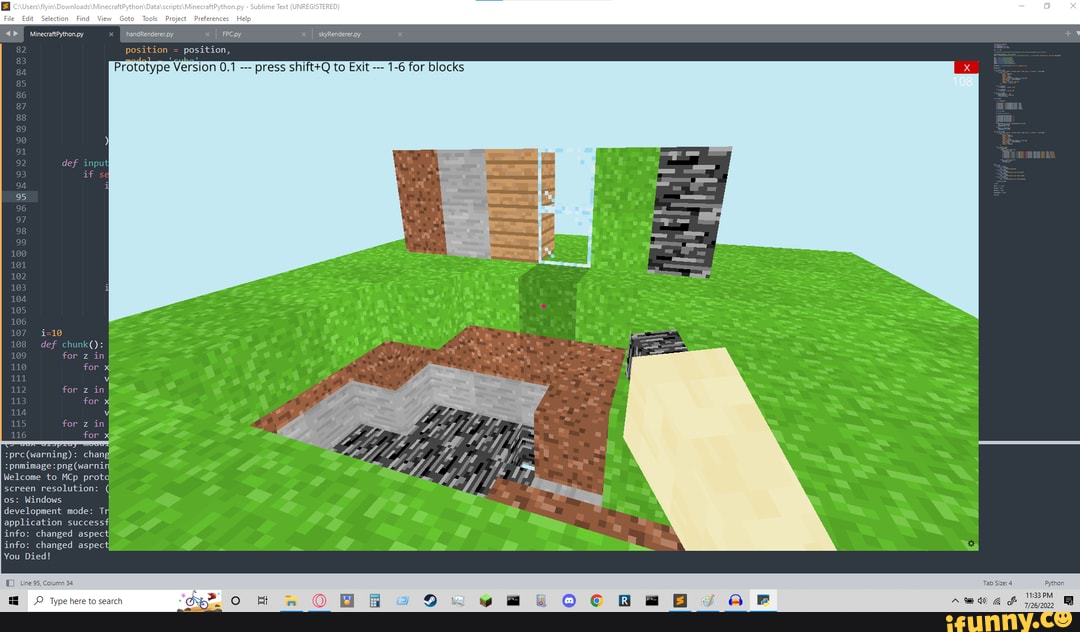This screenshot has height=632, width=1080.
Task: Open Opera browser from taskbar
Action: [319, 601]
